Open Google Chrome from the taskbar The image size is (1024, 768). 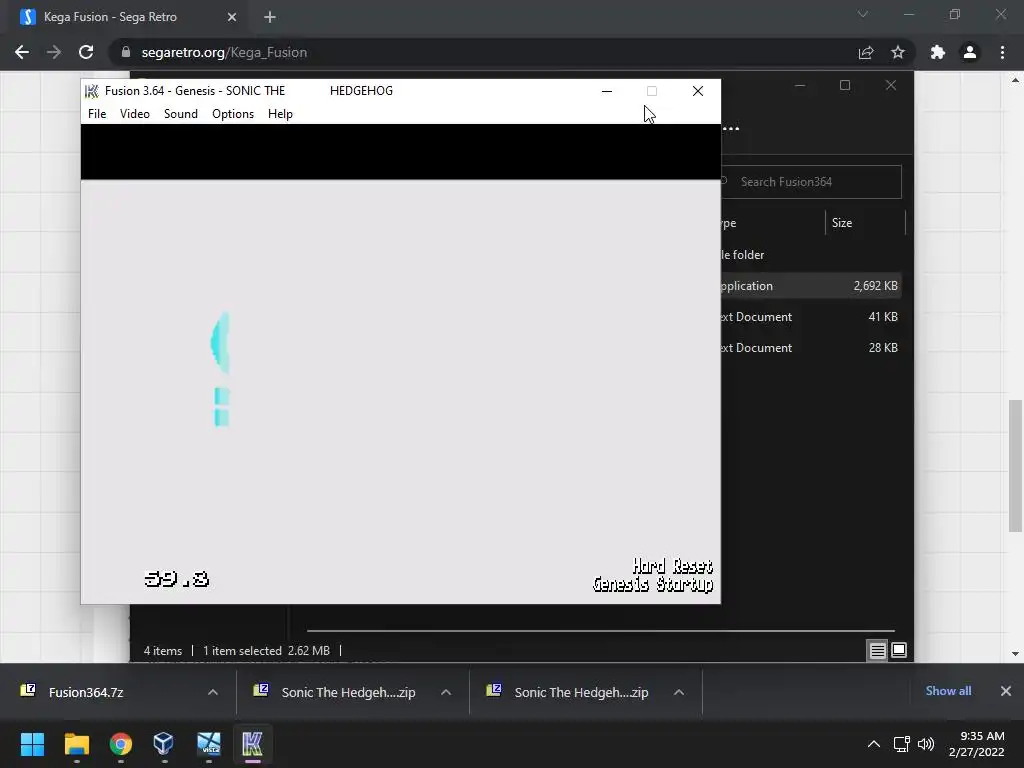[121, 744]
